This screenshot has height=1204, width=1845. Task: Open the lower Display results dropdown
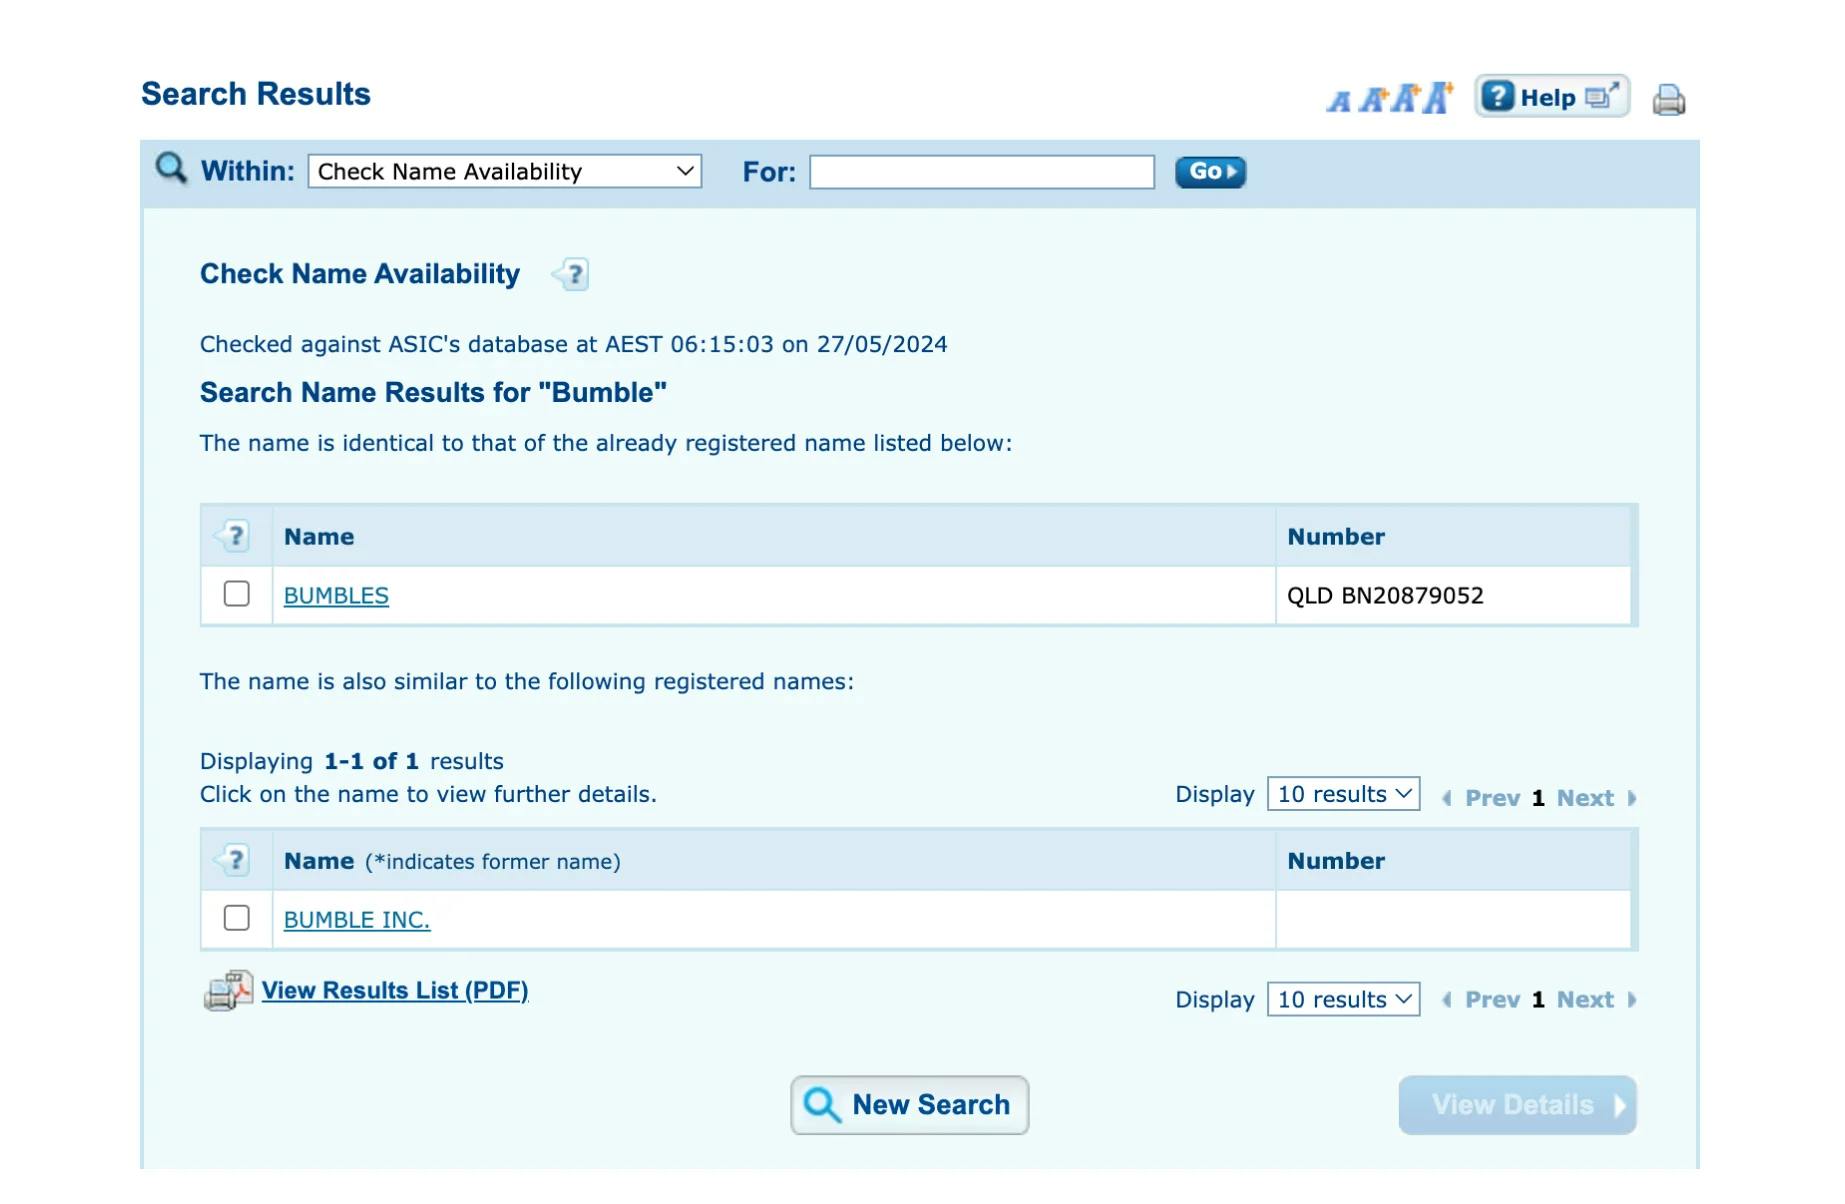[1343, 1000]
